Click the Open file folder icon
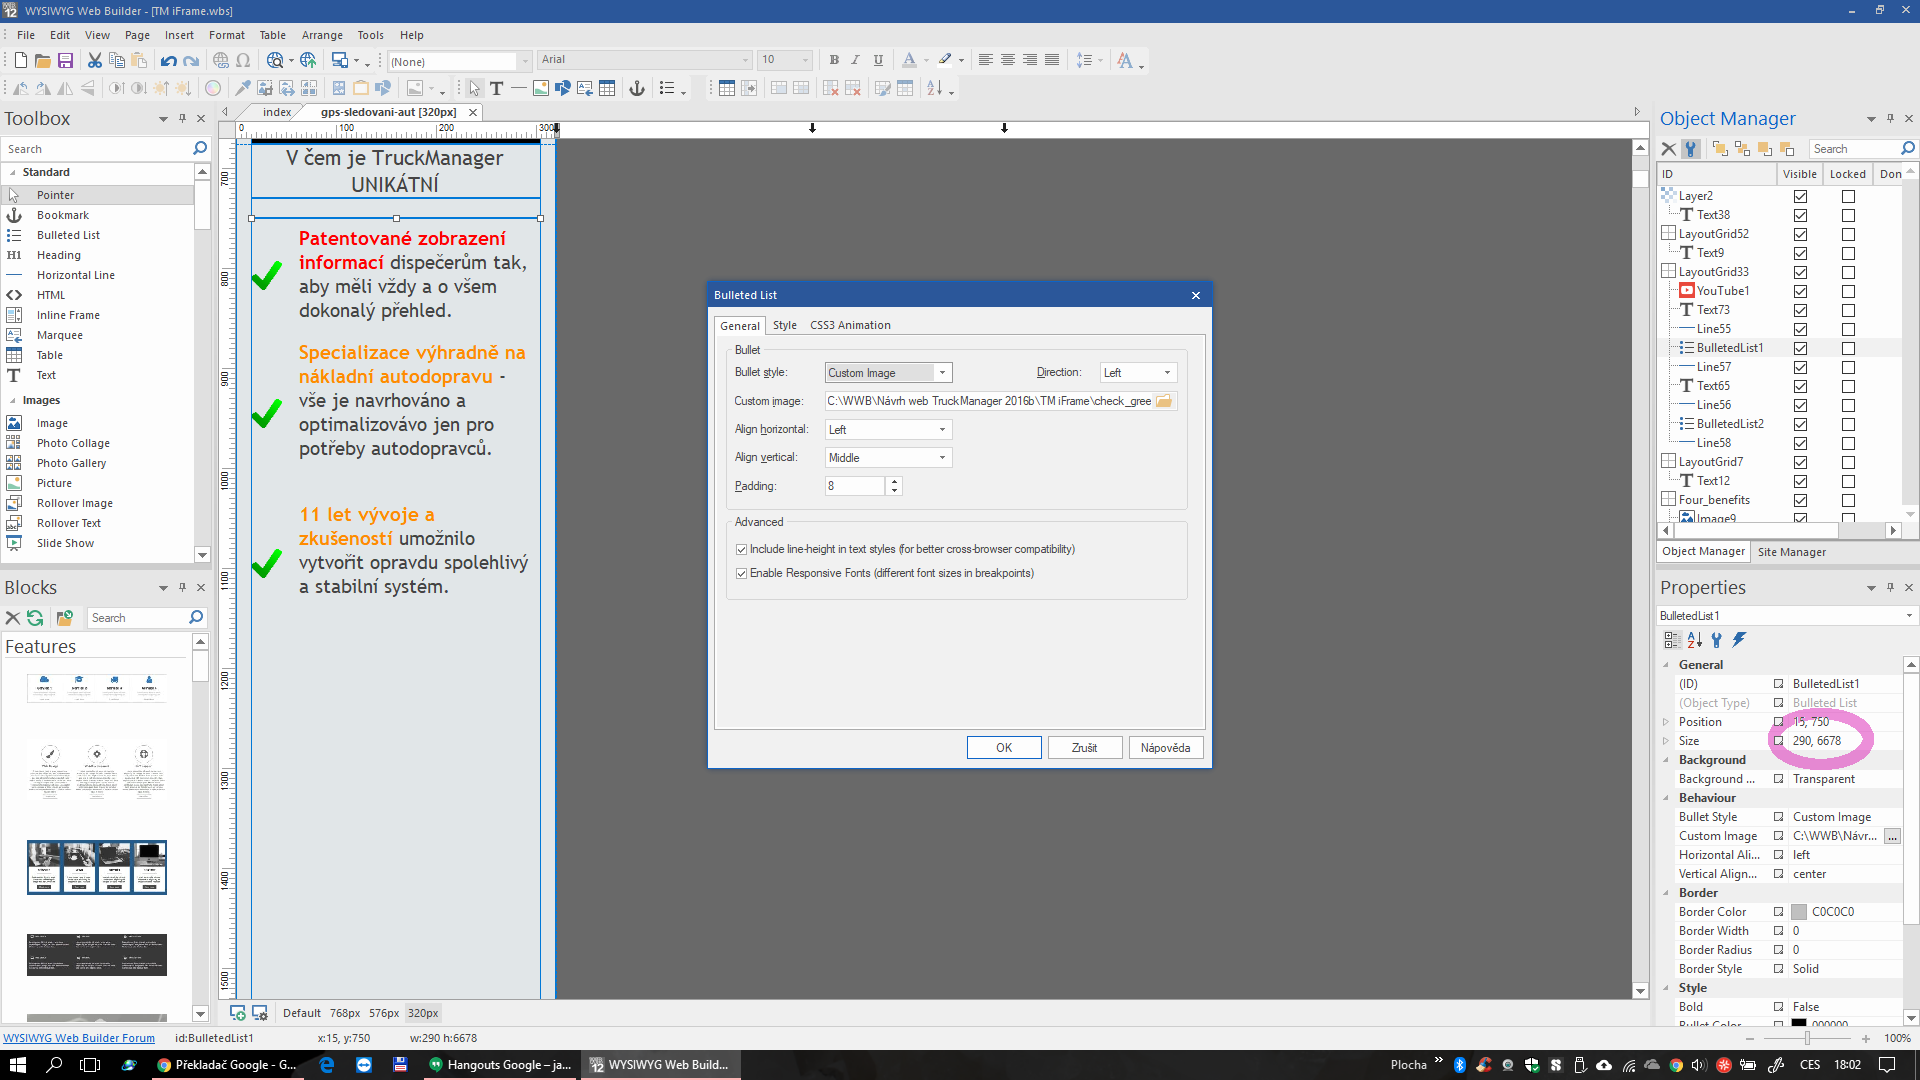The width and height of the screenshot is (1920, 1080). click(43, 61)
